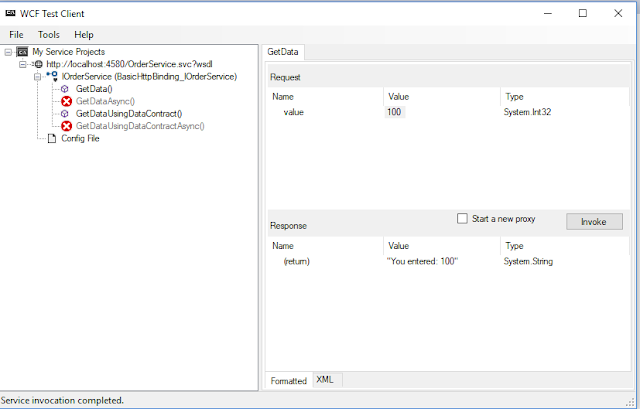
Task: Click the response name (return) cell
Action: click(296, 261)
